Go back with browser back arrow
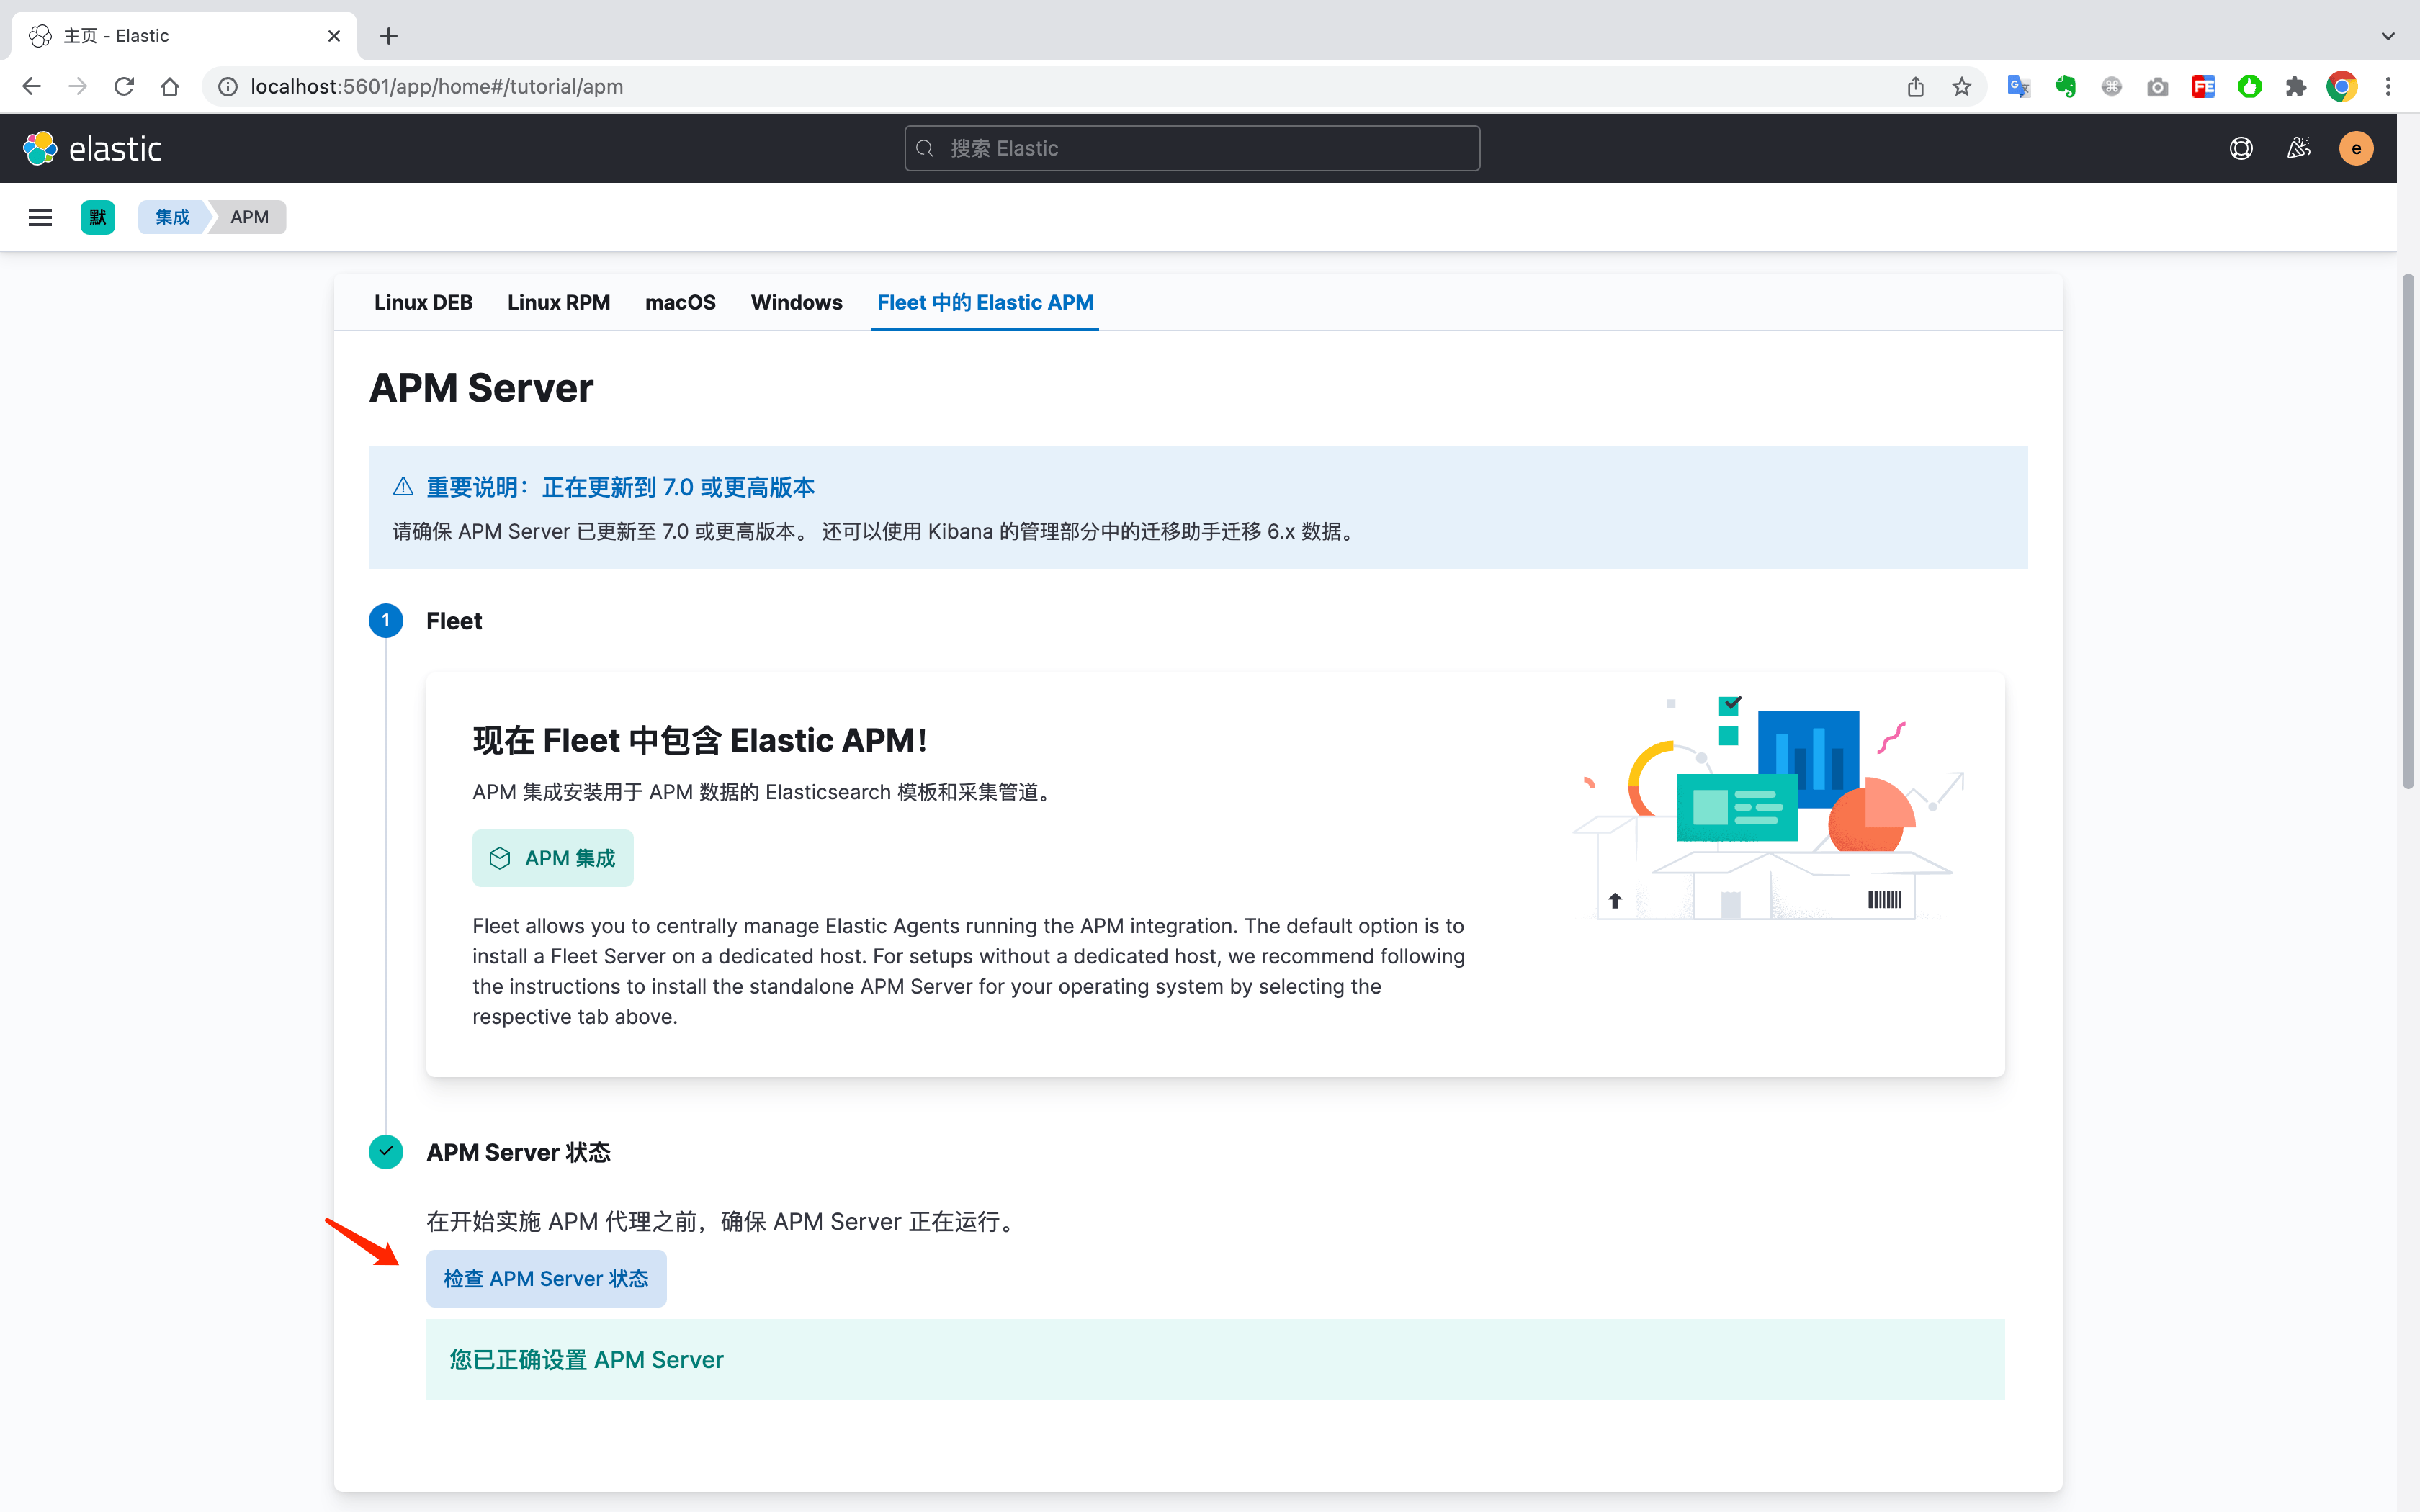This screenshot has height=1512, width=2420. coord(32,87)
